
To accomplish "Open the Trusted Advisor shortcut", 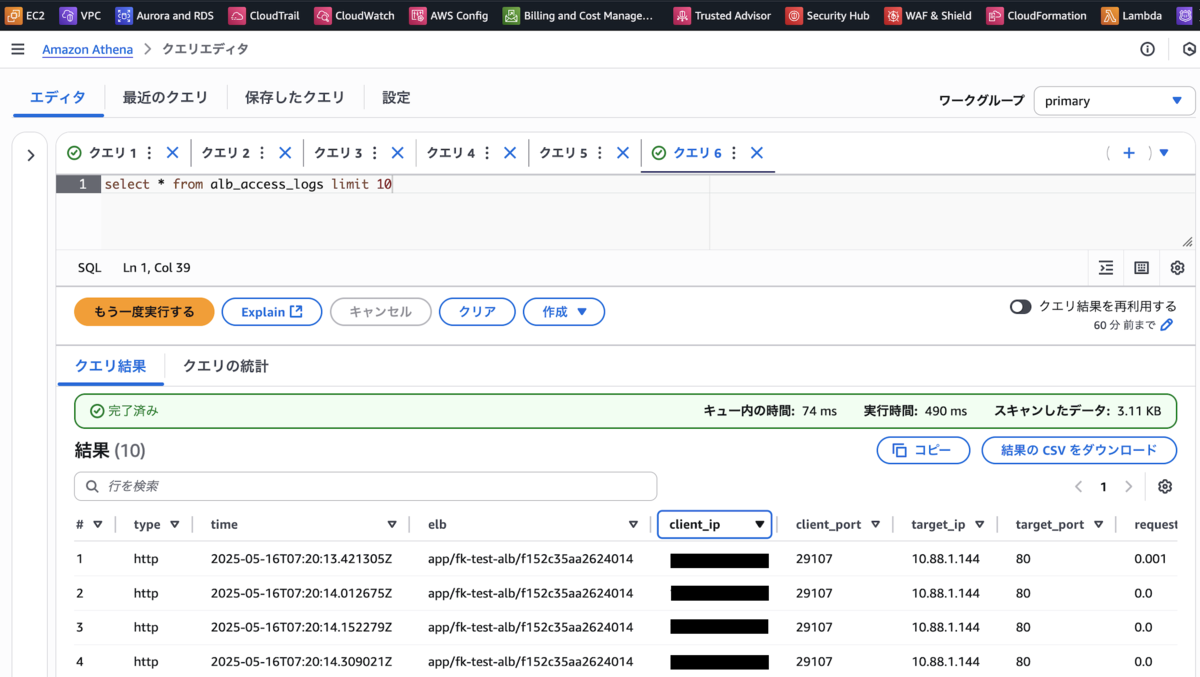I will [x=722, y=16].
